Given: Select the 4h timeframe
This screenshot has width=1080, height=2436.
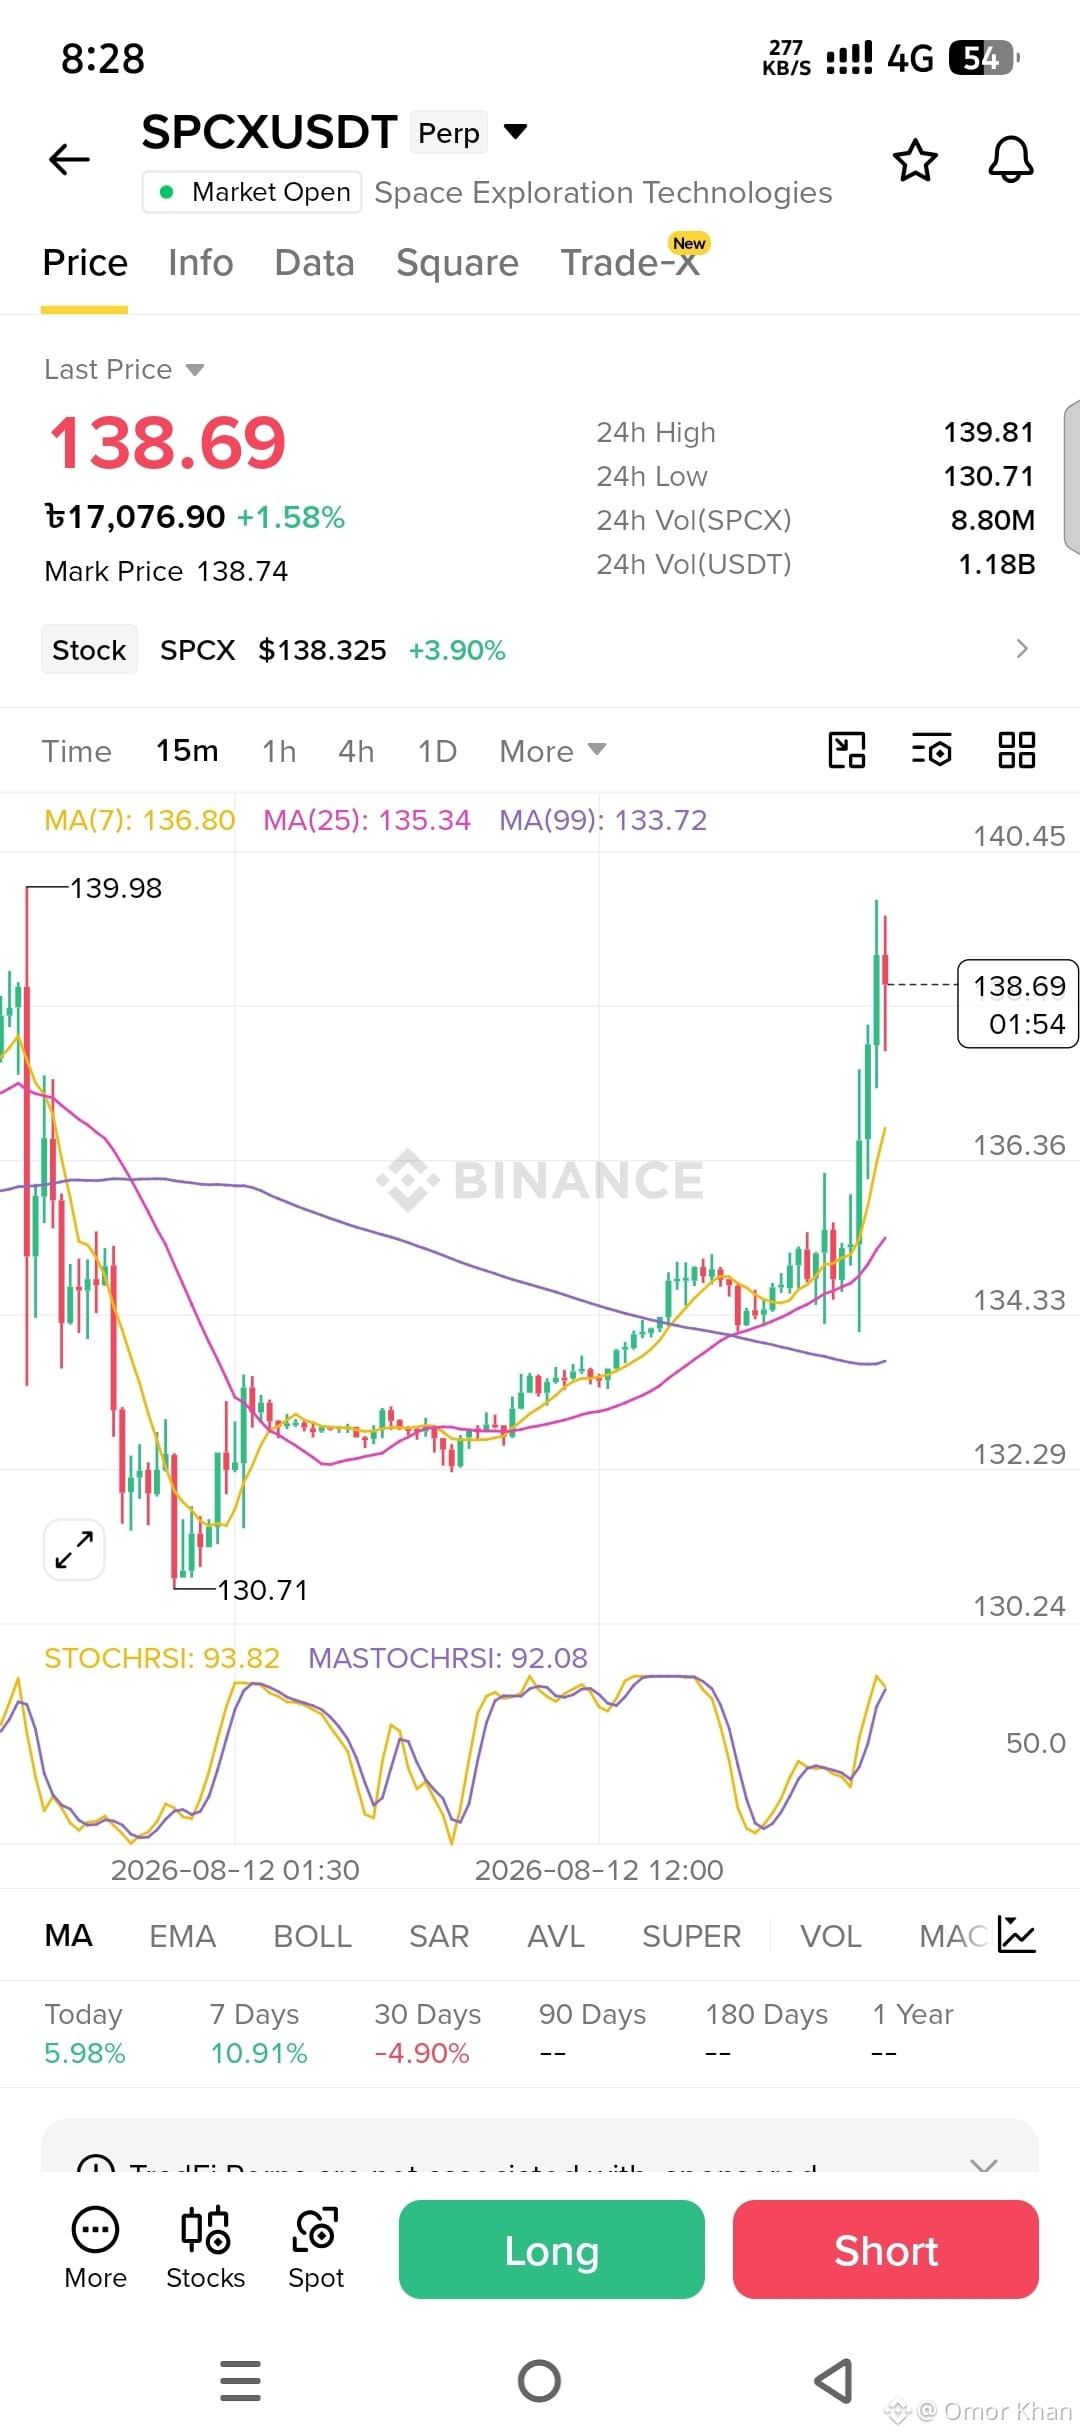Looking at the screenshot, I should pyautogui.click(x=357, y=751).
